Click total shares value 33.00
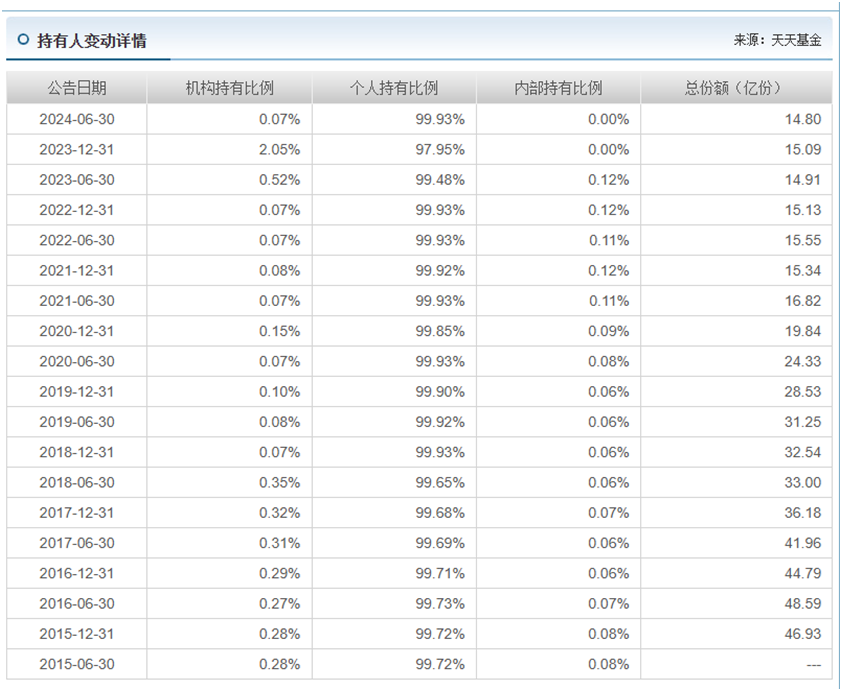Viewport: 842px width, 691px height. click(803, 483)
